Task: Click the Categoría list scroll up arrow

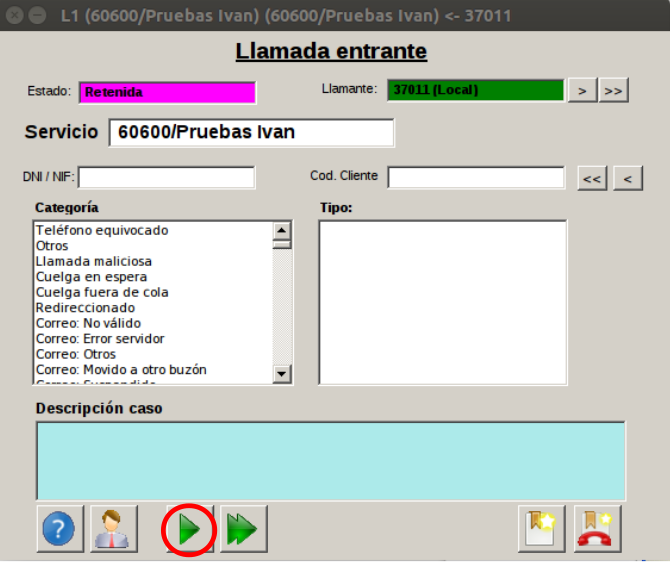Action: (x=282, y=231)
